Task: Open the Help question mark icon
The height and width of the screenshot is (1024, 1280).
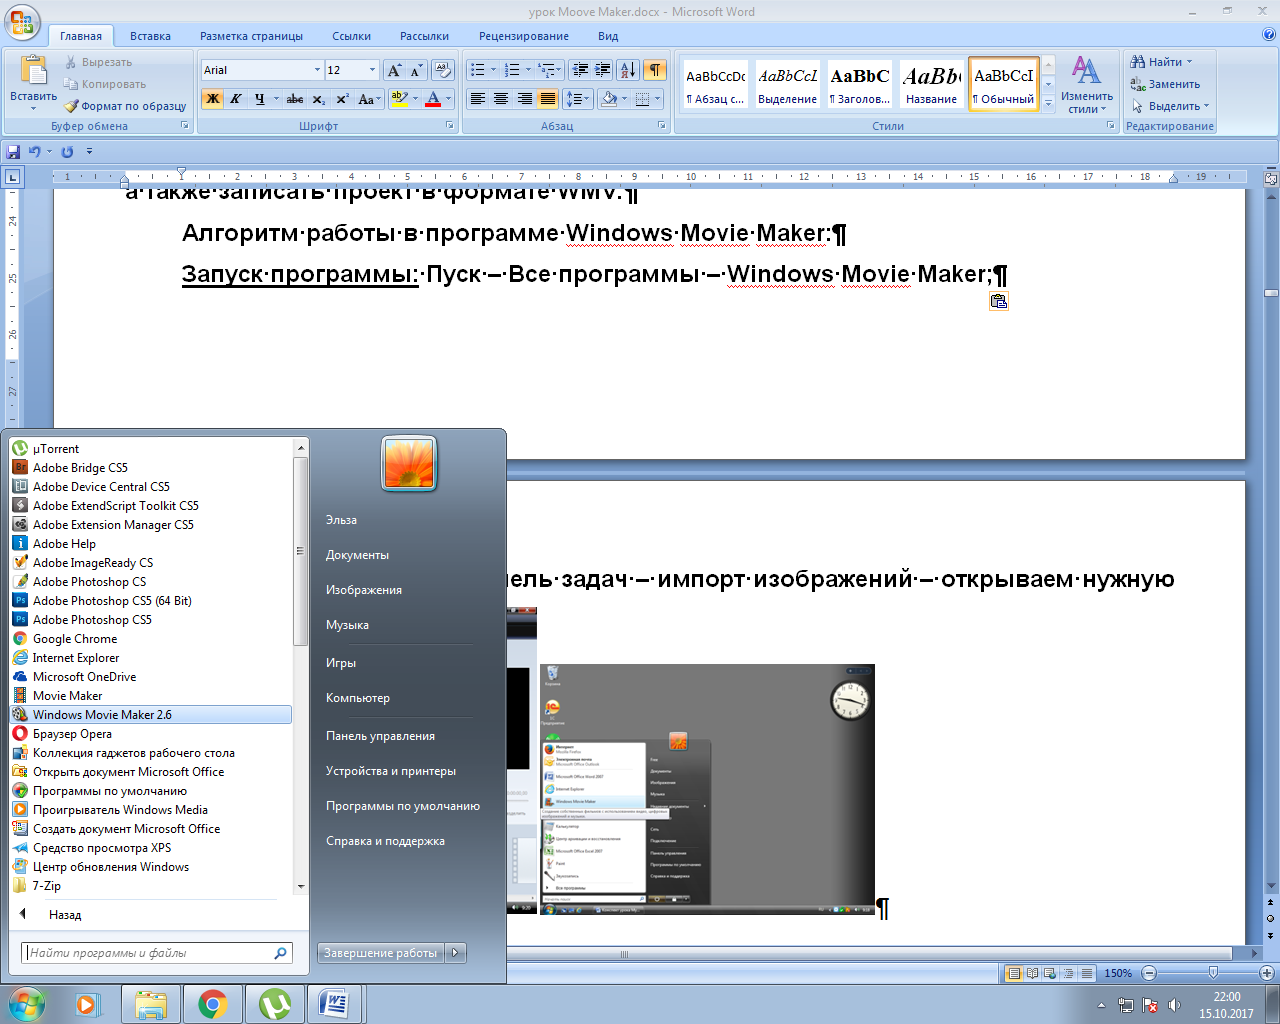Action: click(x=1269, y=35)
